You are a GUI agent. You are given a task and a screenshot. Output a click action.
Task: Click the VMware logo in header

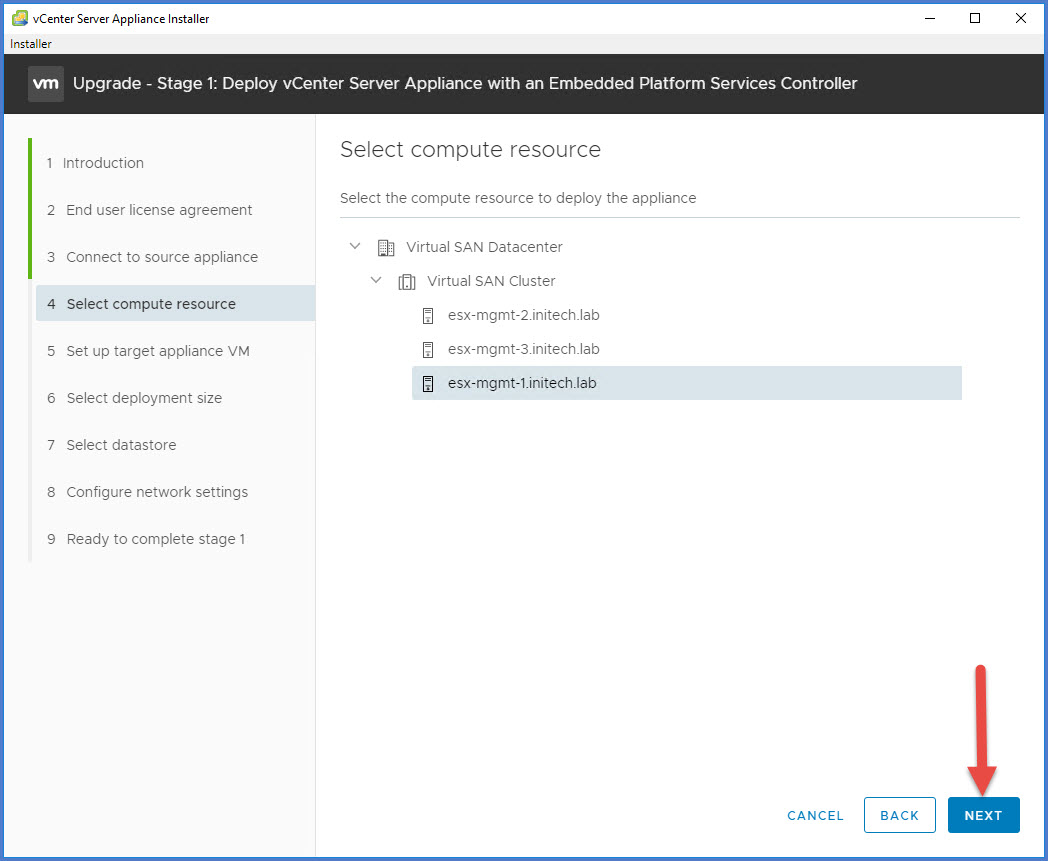(46, 84)
